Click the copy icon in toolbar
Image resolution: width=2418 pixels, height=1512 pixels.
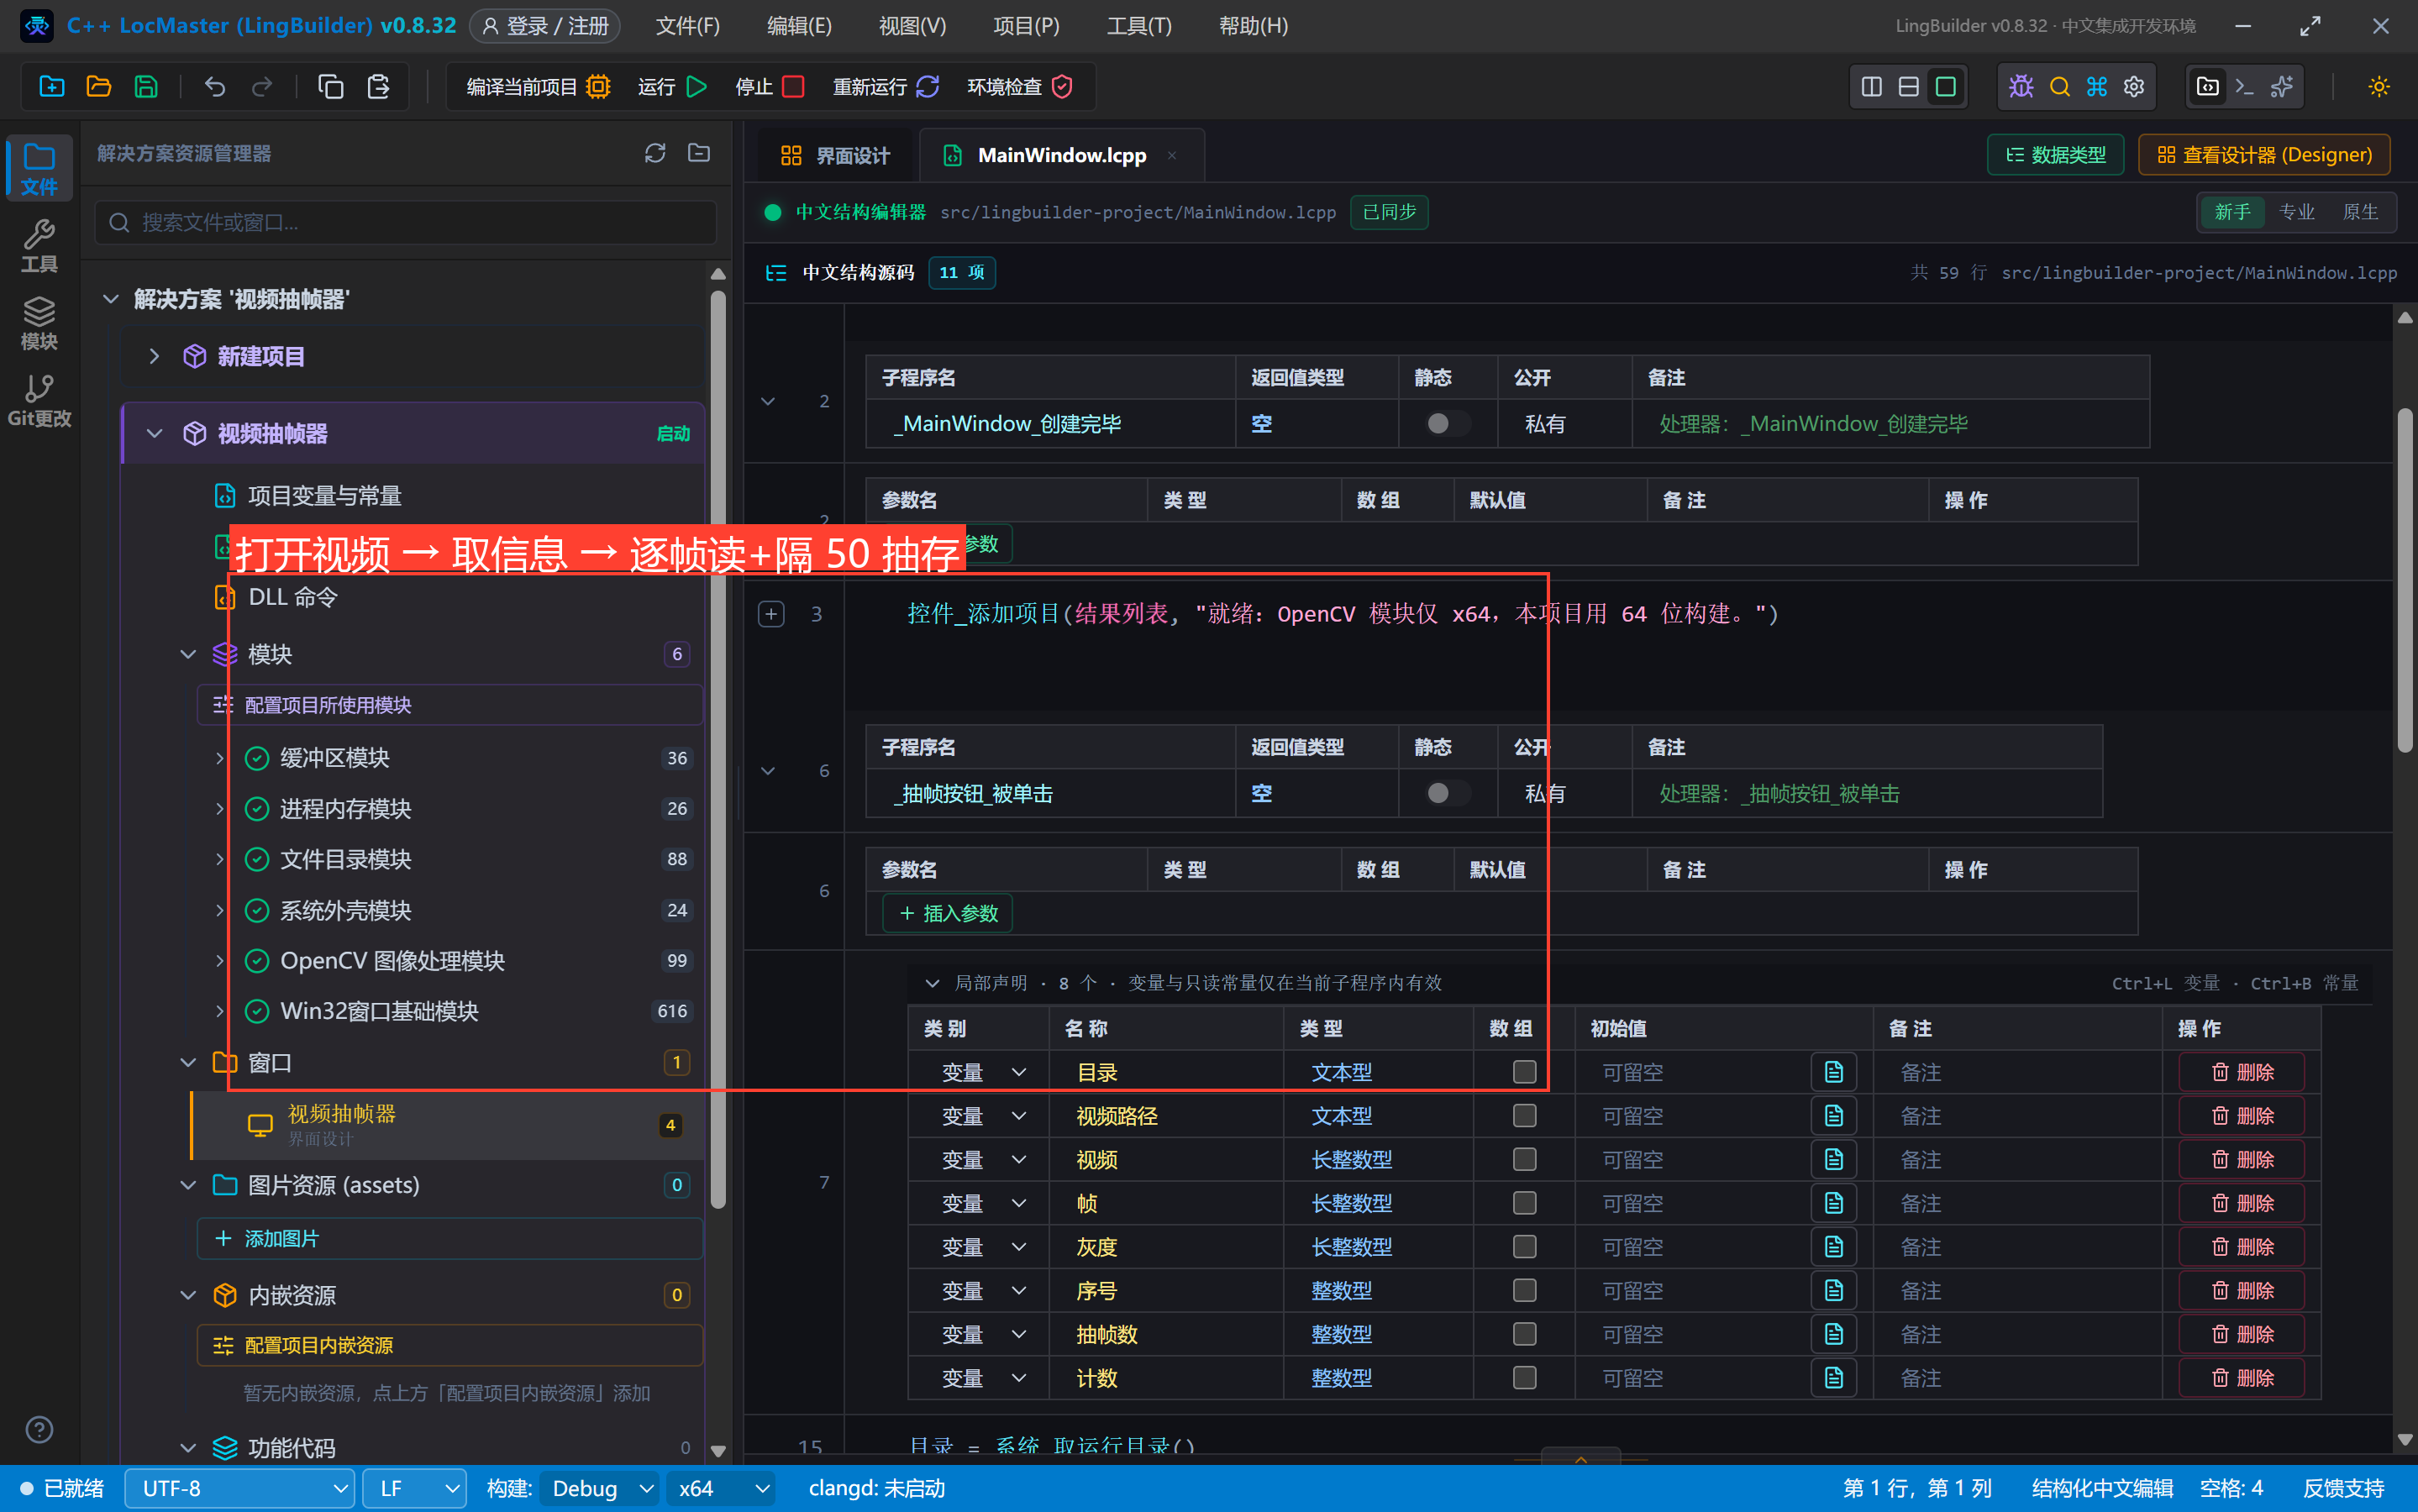point(331,87)
